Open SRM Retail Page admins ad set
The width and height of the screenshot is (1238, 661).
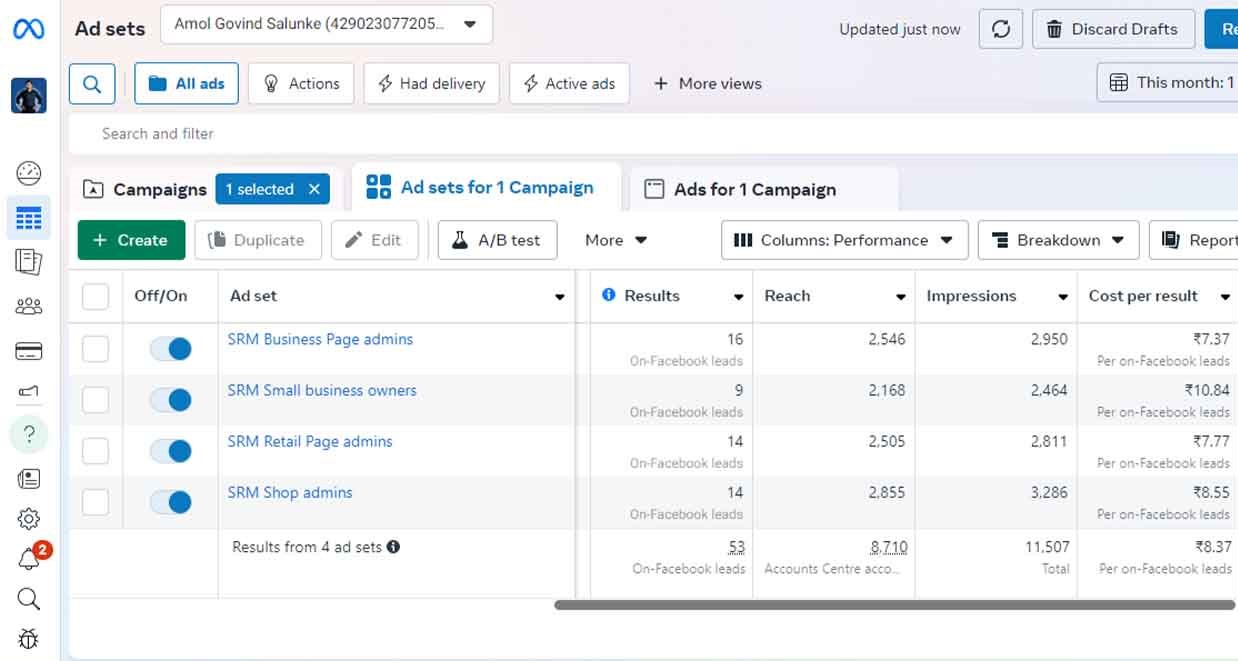point(310,441)
